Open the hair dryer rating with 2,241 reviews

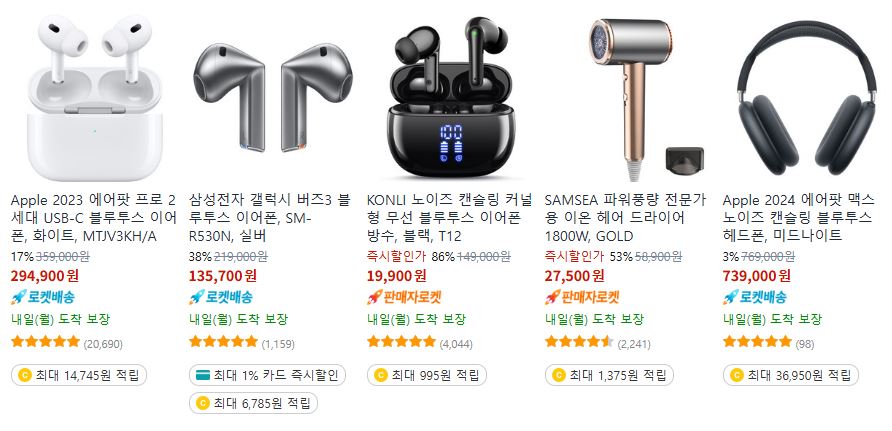point(597,342)
